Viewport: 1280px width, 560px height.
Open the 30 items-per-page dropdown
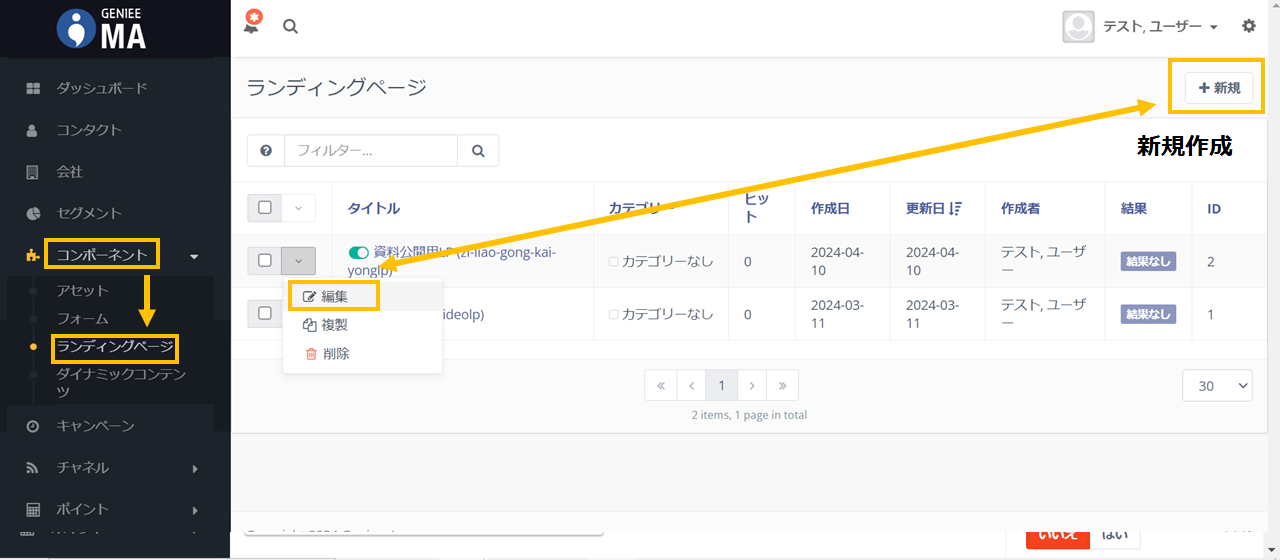(1217, 386)
